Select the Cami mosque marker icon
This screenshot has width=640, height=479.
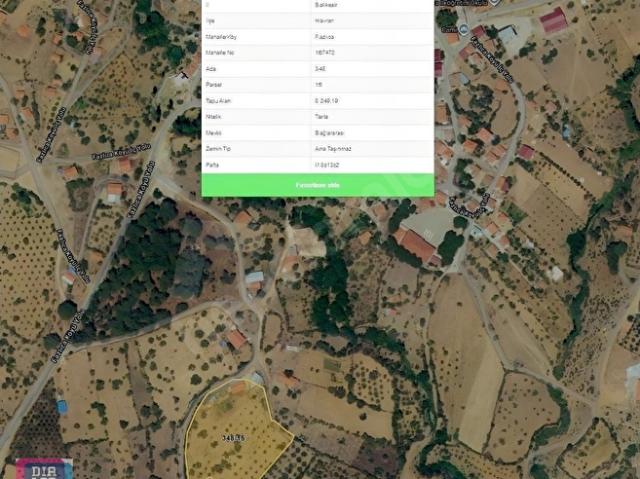(463, 29)
